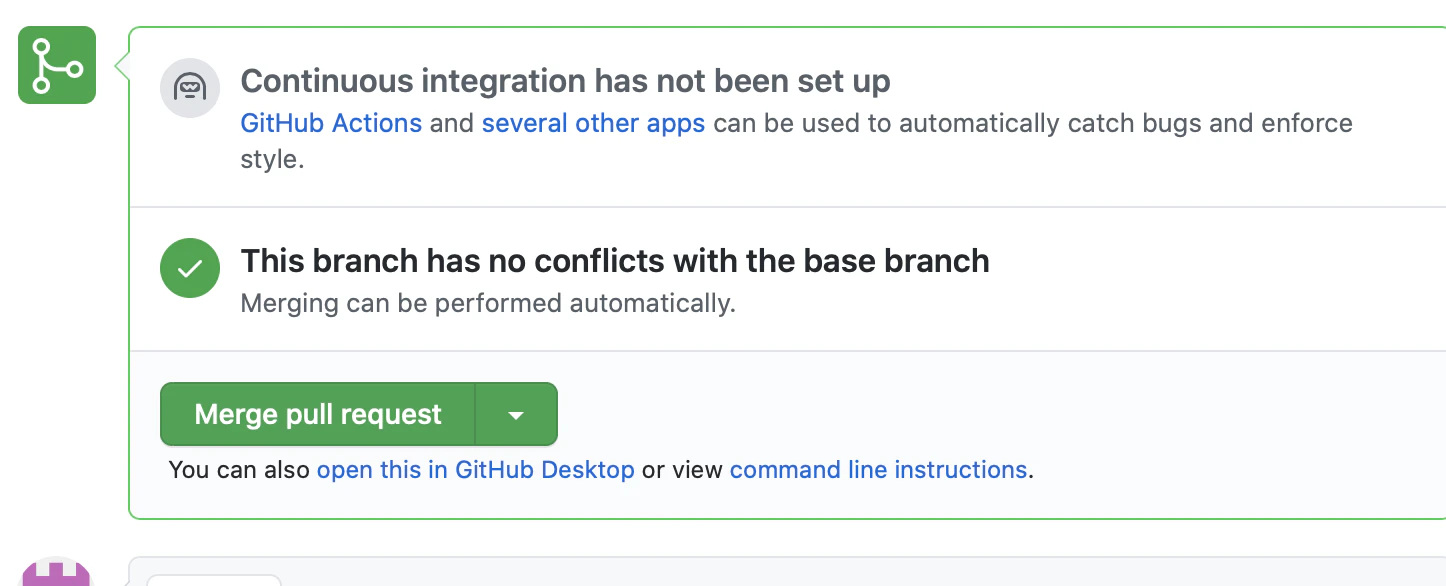The width and height of the screenshot is (1446, 586).
Task: Follow the several other apps link
Action: pyautogui.click(x=594, y=124)
